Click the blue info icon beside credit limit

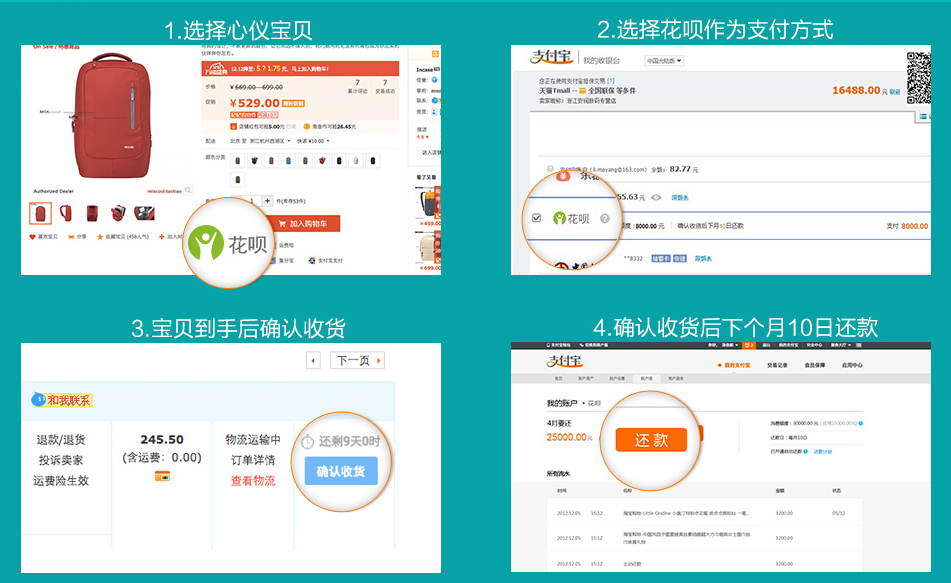(x=861, y=423)
